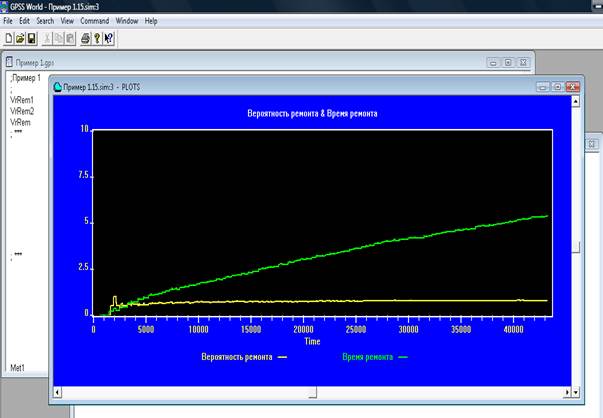This screenshot has width=603, height=418.
Task: Maximize the PLOTS window
Action: 558,87
